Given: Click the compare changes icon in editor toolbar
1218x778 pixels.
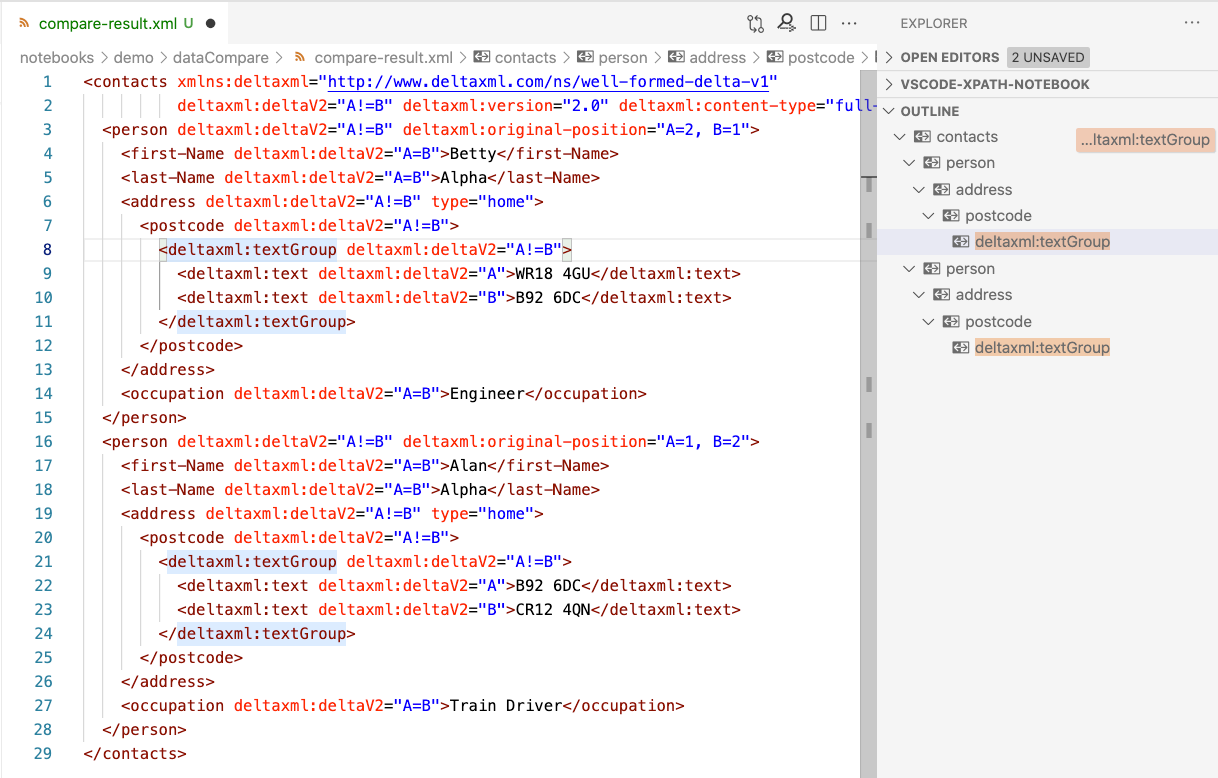Looking at the screenshot, I should coord(754,23).
